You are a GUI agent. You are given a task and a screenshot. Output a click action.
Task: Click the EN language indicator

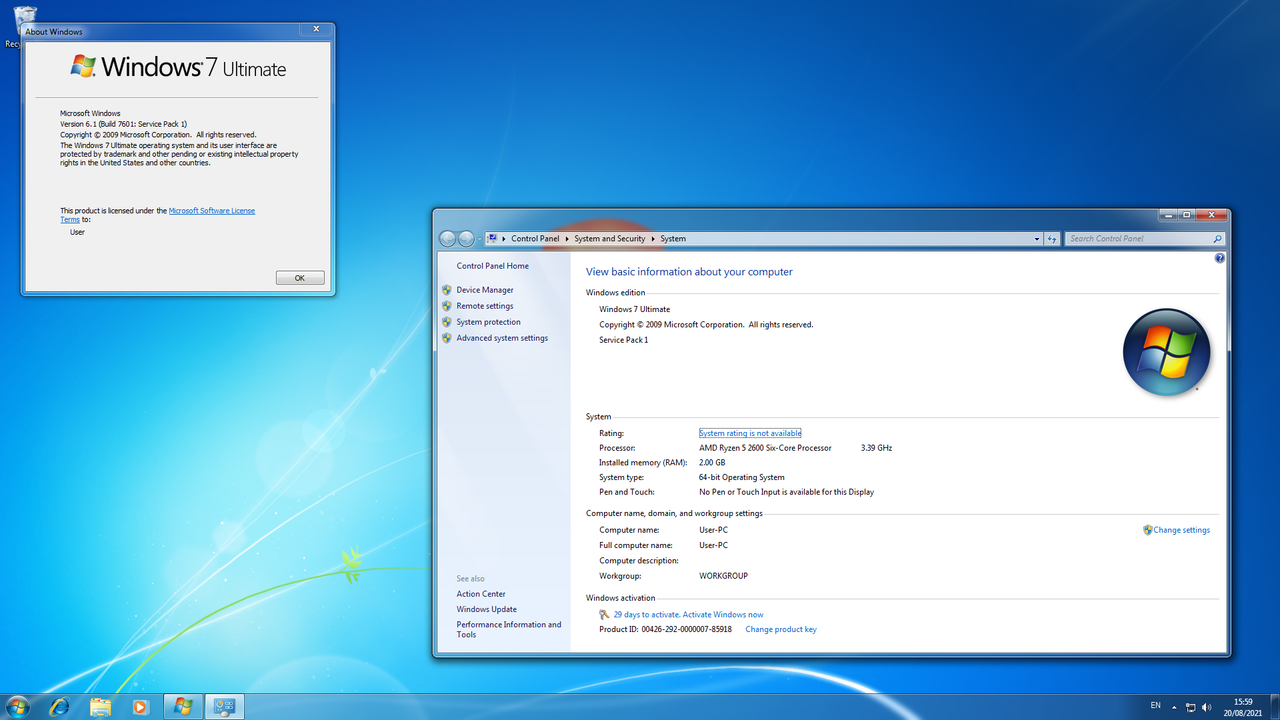point(1156,706)
